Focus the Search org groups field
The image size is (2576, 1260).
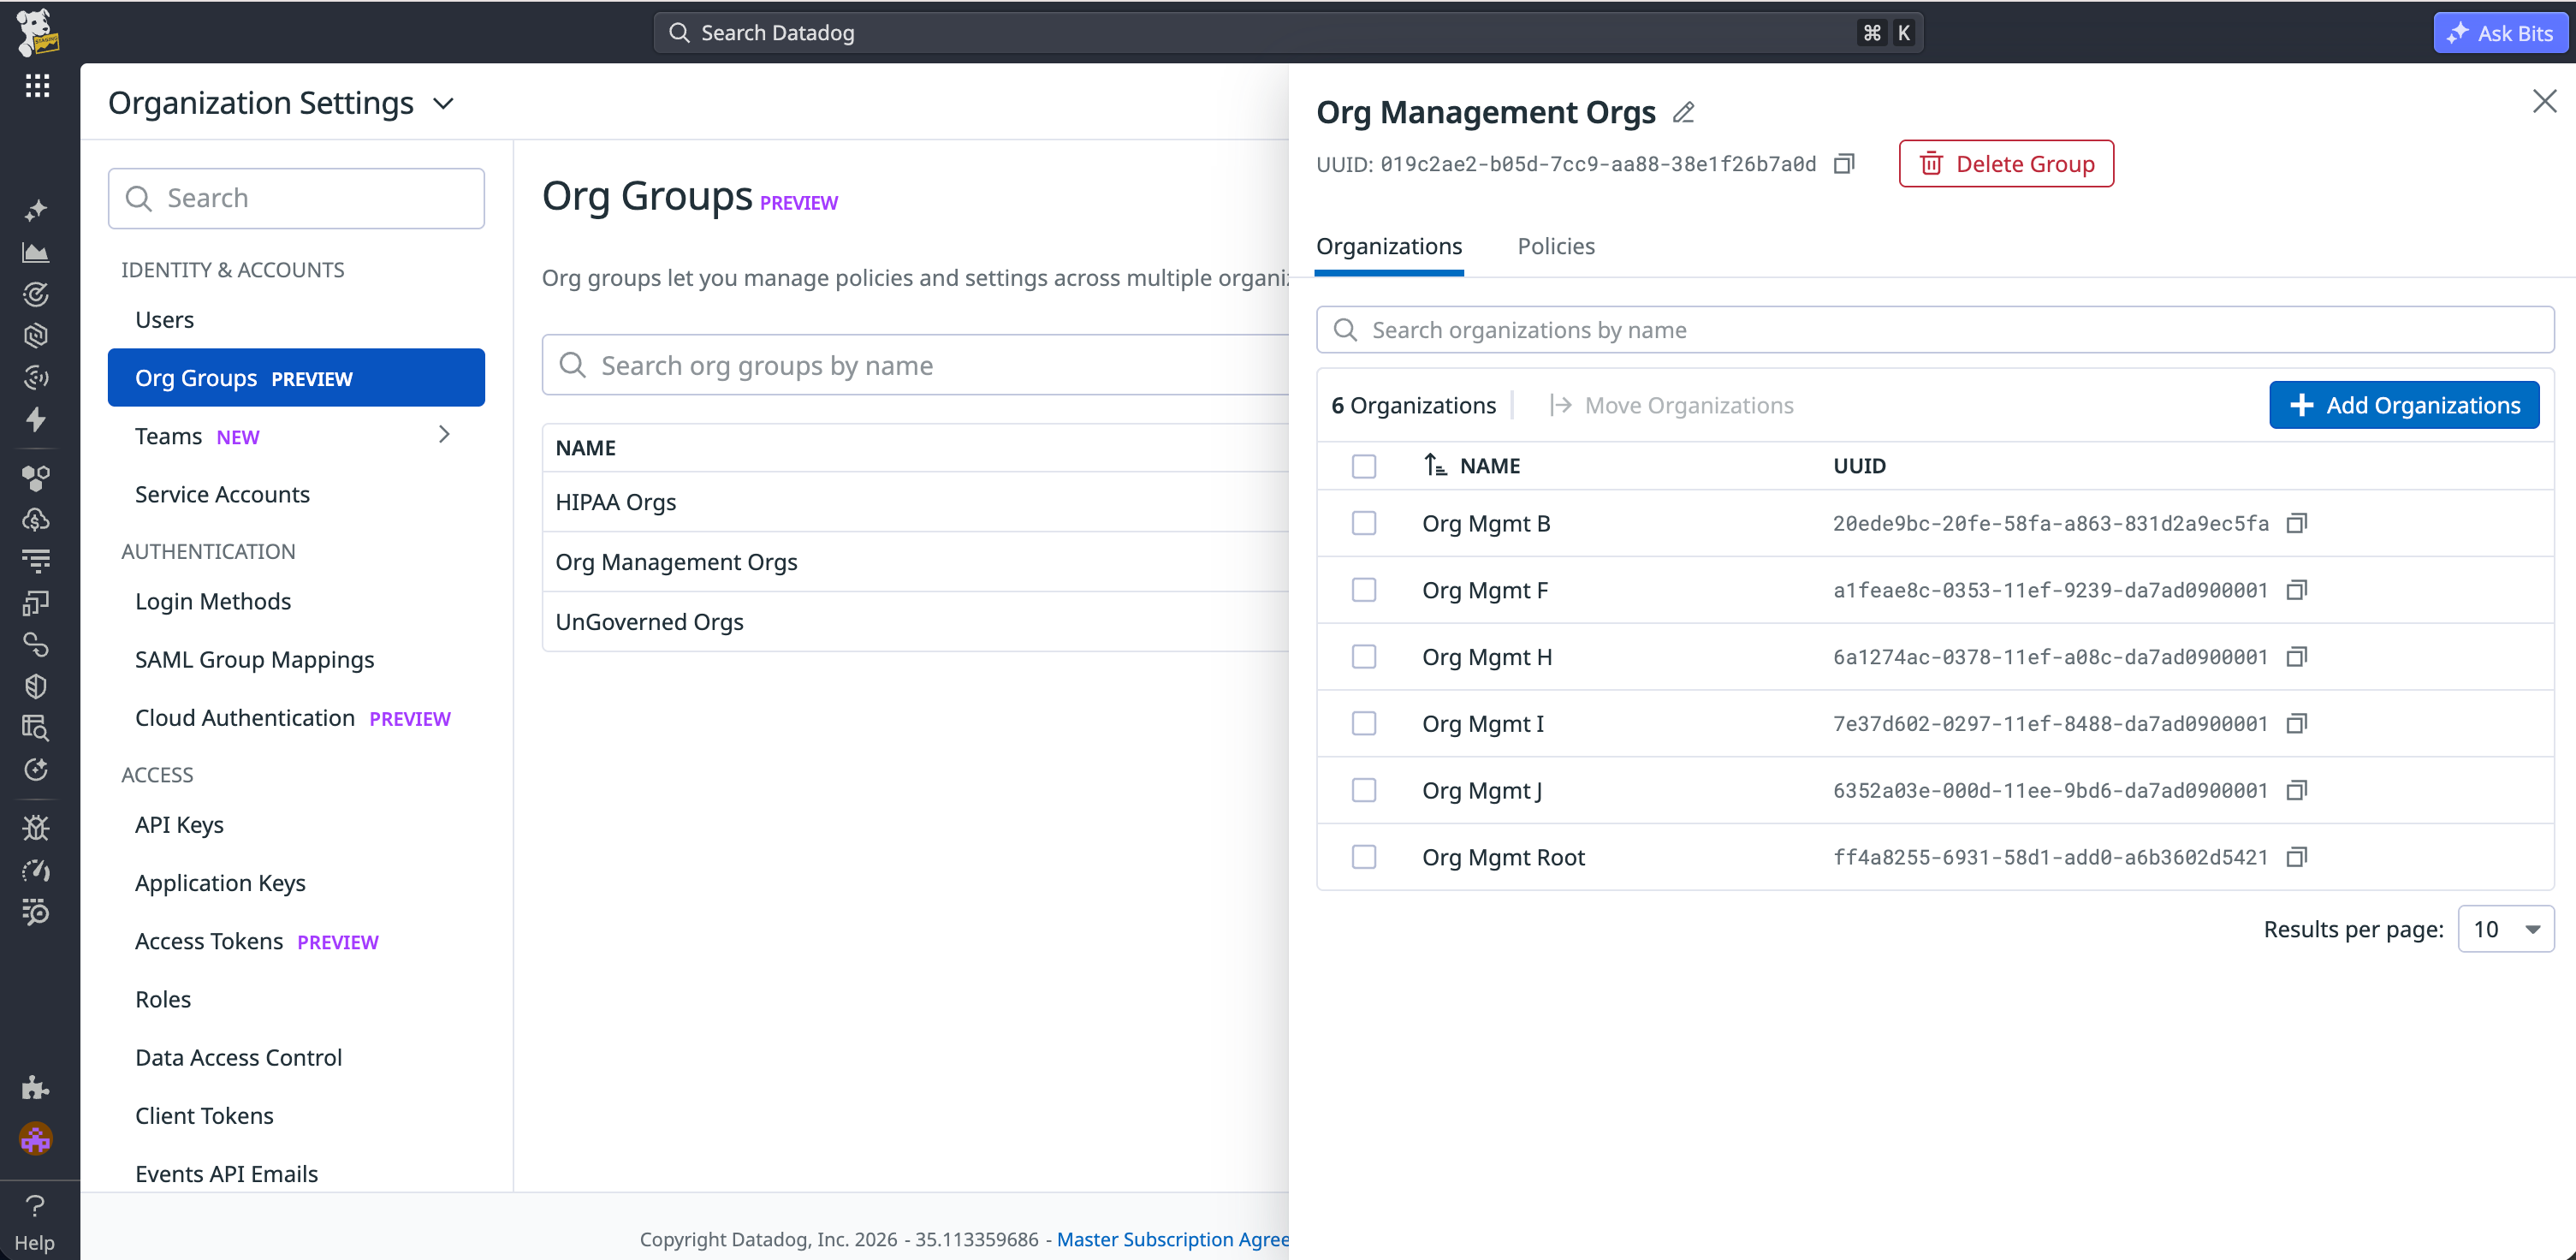tap(915, 365)
